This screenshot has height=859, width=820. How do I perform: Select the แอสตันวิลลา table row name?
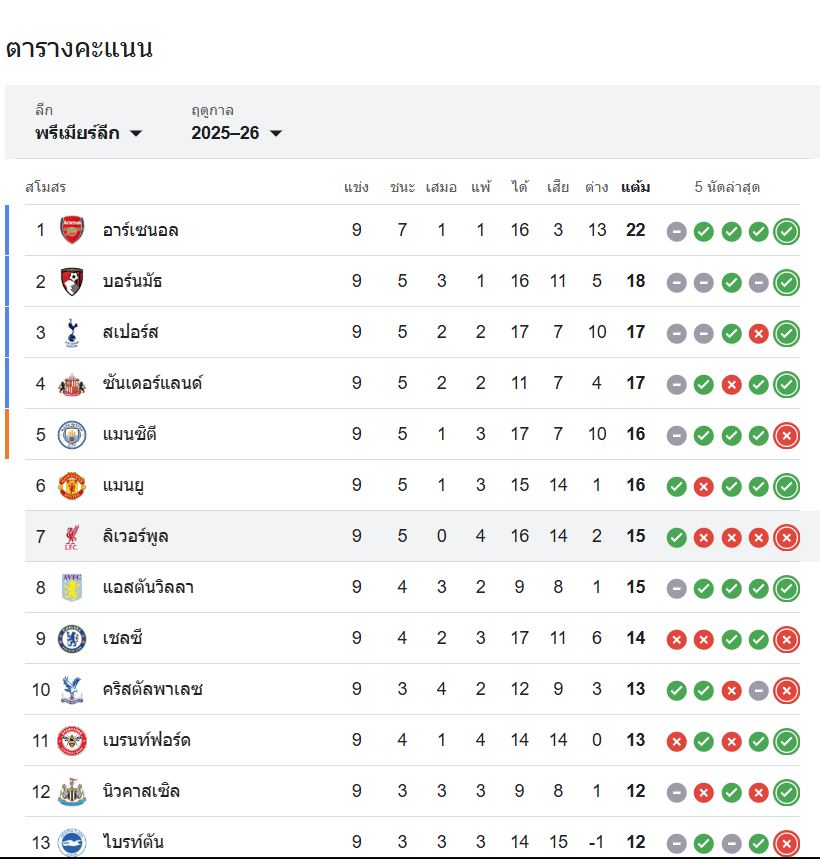[x=148, y=587]
